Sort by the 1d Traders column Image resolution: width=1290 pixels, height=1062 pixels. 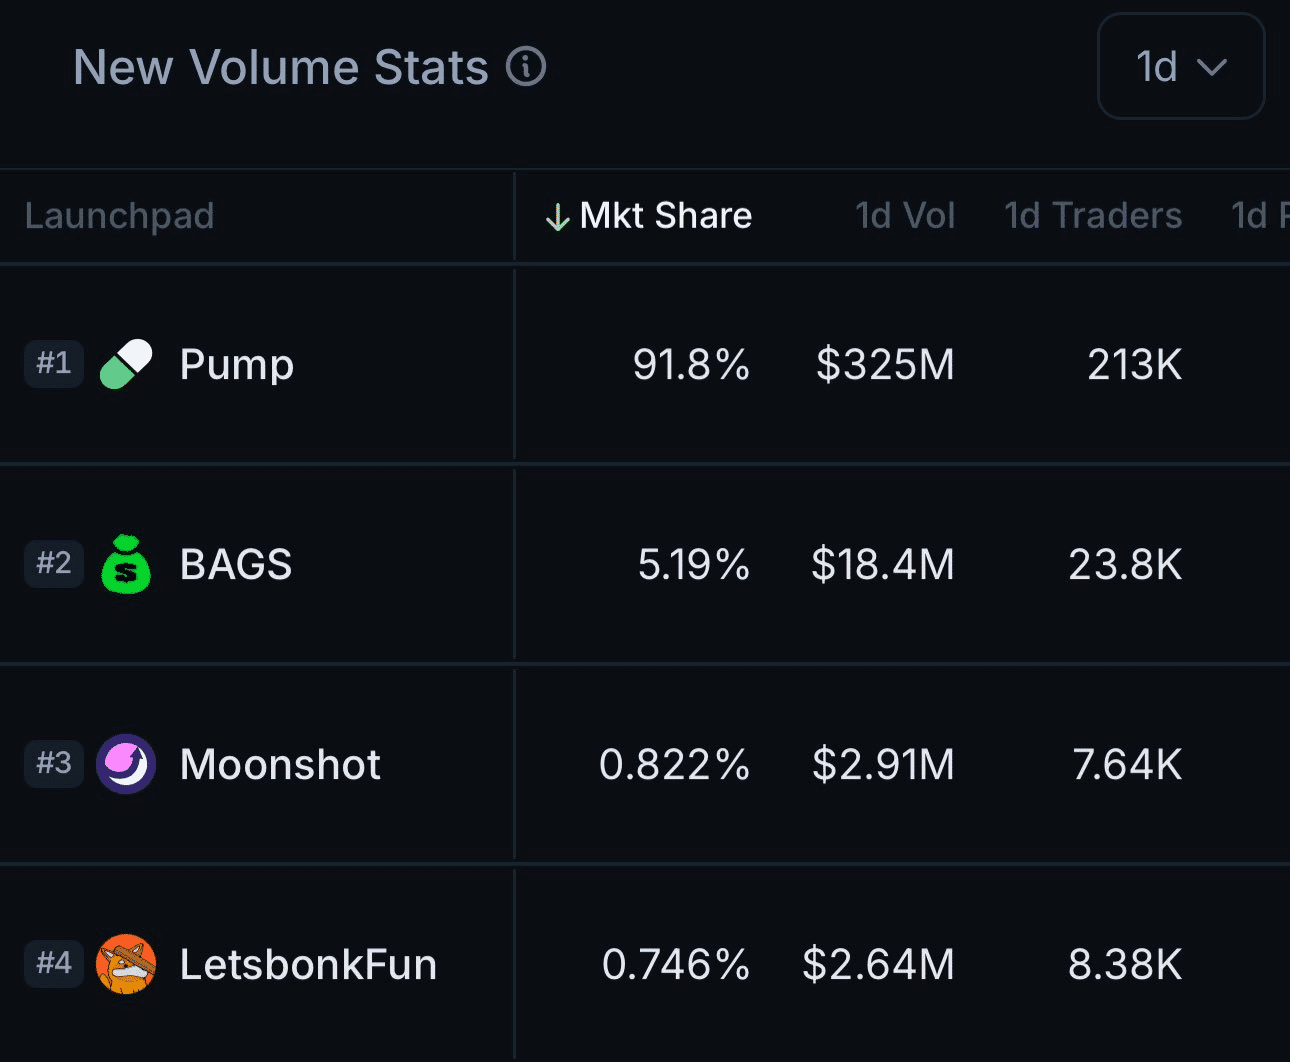(x=1092, y=215)
